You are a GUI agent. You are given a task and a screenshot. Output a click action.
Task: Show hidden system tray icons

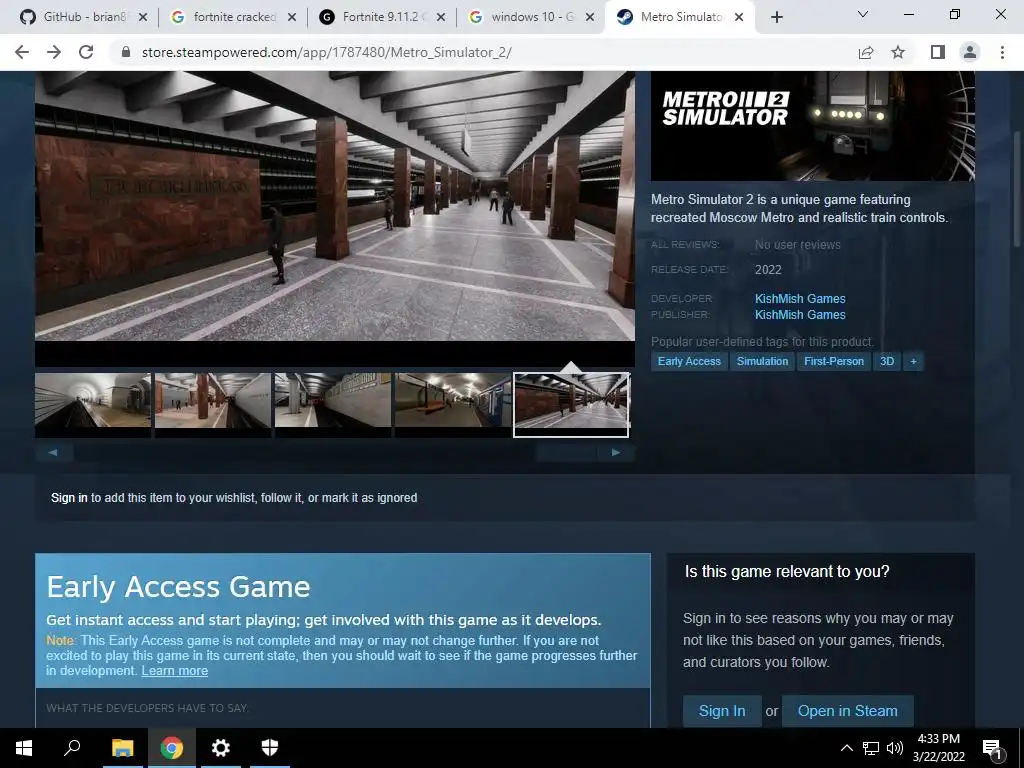click(846, 748)
